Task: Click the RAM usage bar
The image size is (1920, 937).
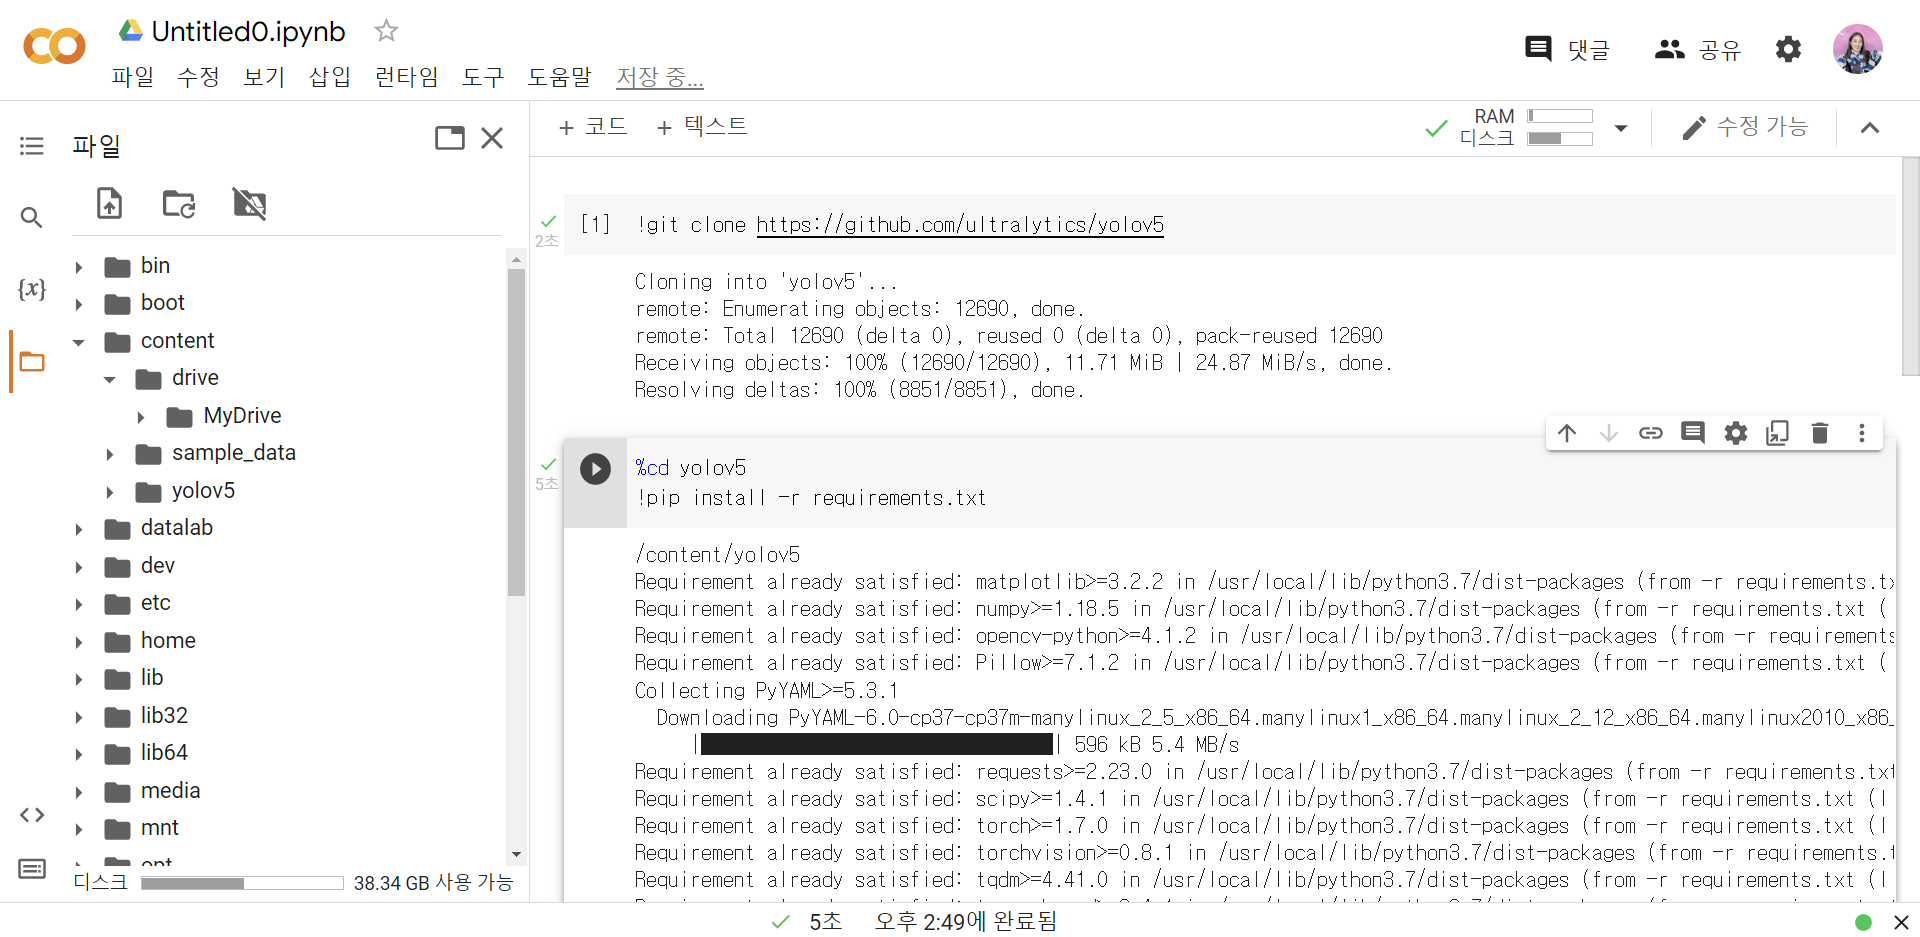Action: pyautogui.click(x=1560, y=116)
